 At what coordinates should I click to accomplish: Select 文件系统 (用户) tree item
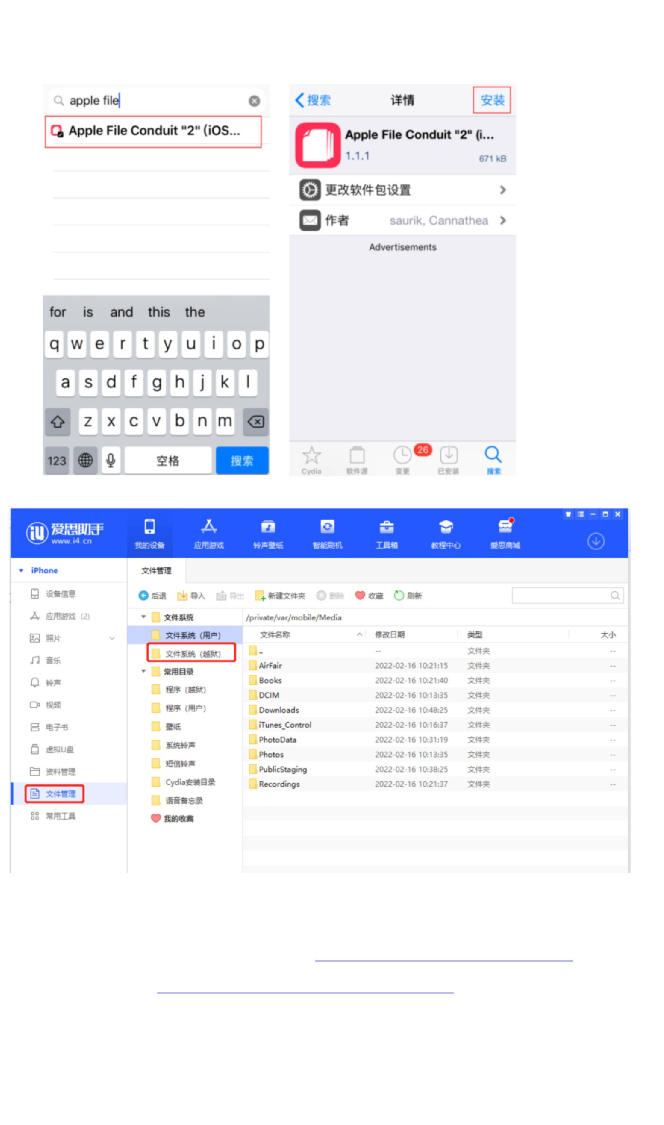point(186,636)
